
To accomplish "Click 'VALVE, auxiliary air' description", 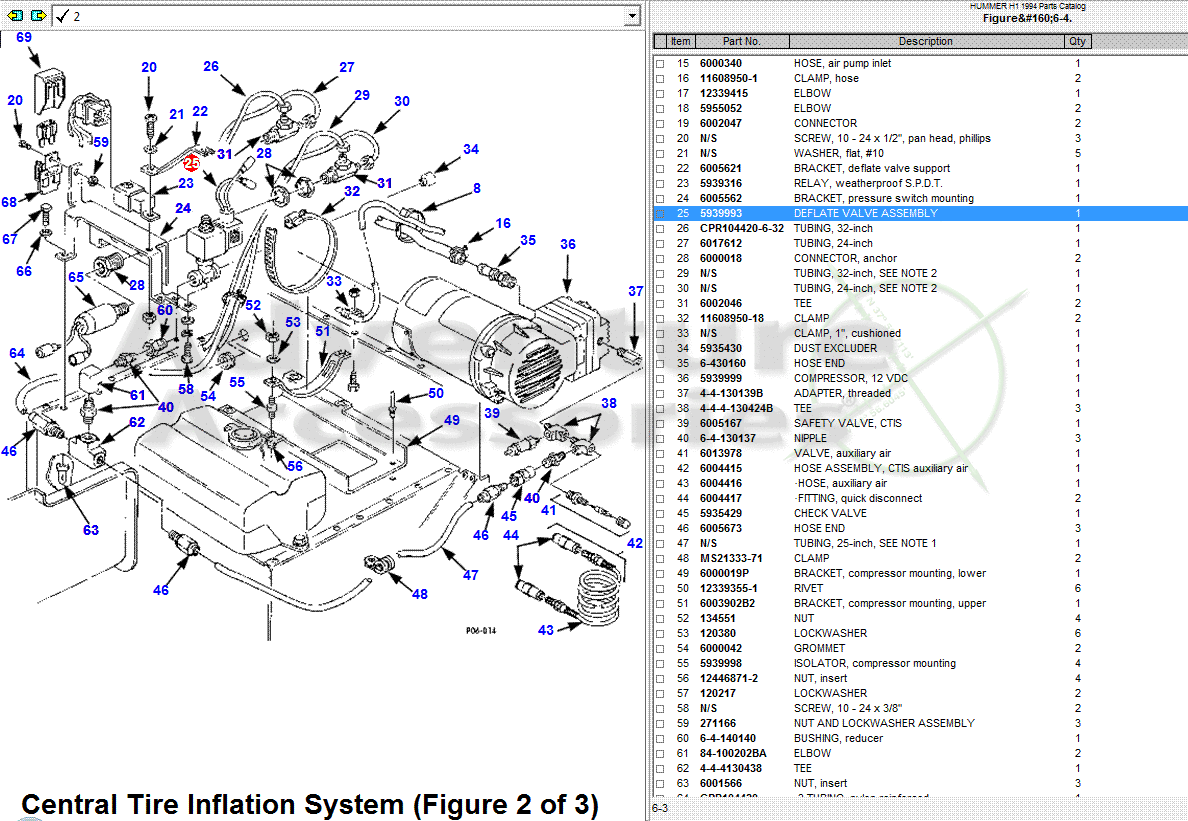I will coord(842,454).
